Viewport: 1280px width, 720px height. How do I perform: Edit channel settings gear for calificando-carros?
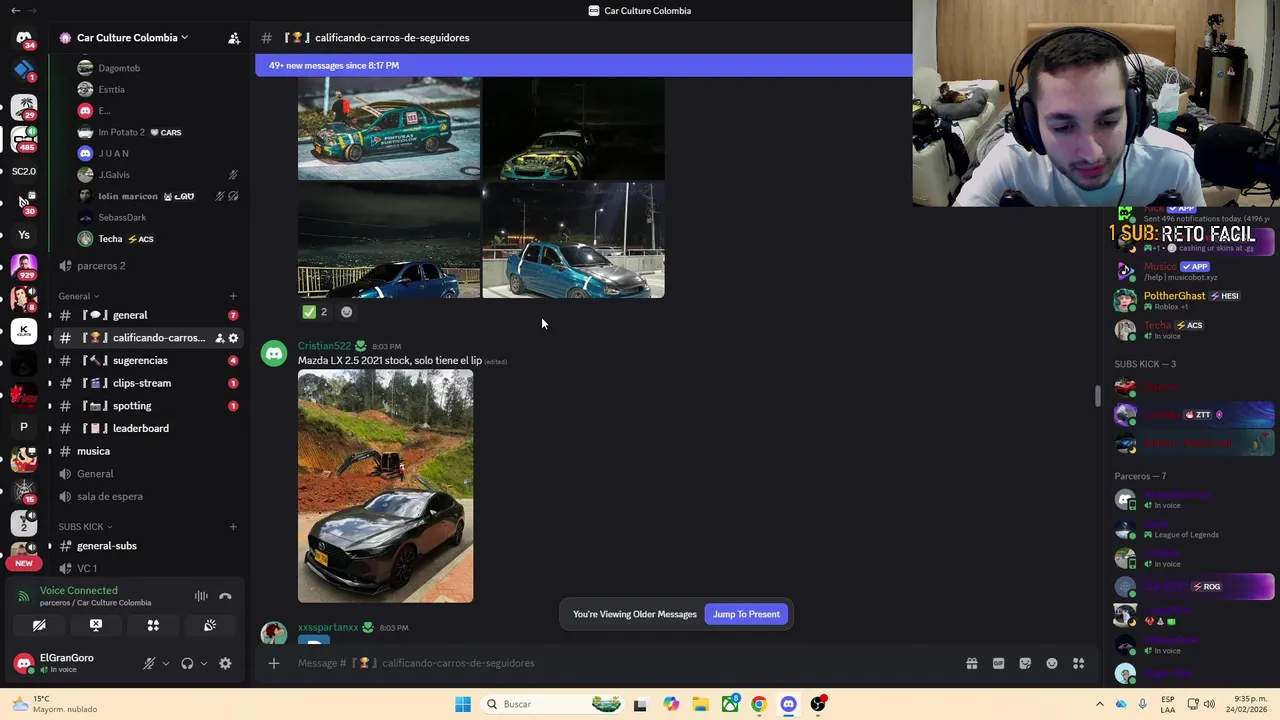point(234,338)
